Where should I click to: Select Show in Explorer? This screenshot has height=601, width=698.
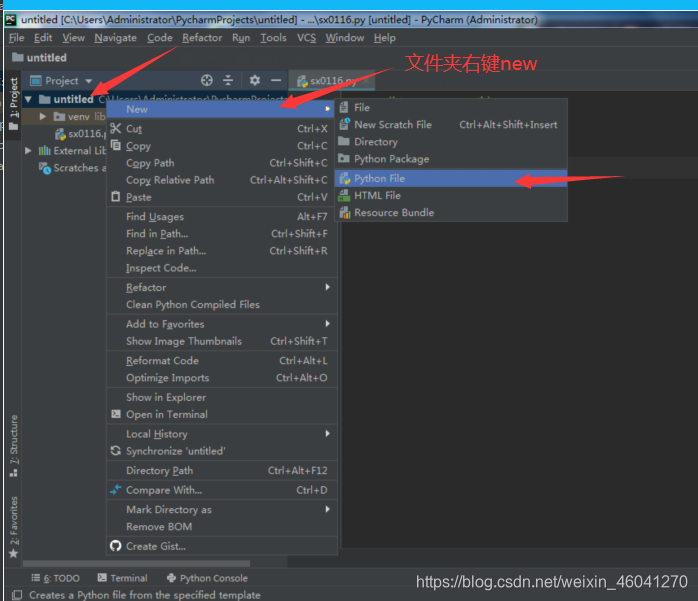tap(221, 397)
